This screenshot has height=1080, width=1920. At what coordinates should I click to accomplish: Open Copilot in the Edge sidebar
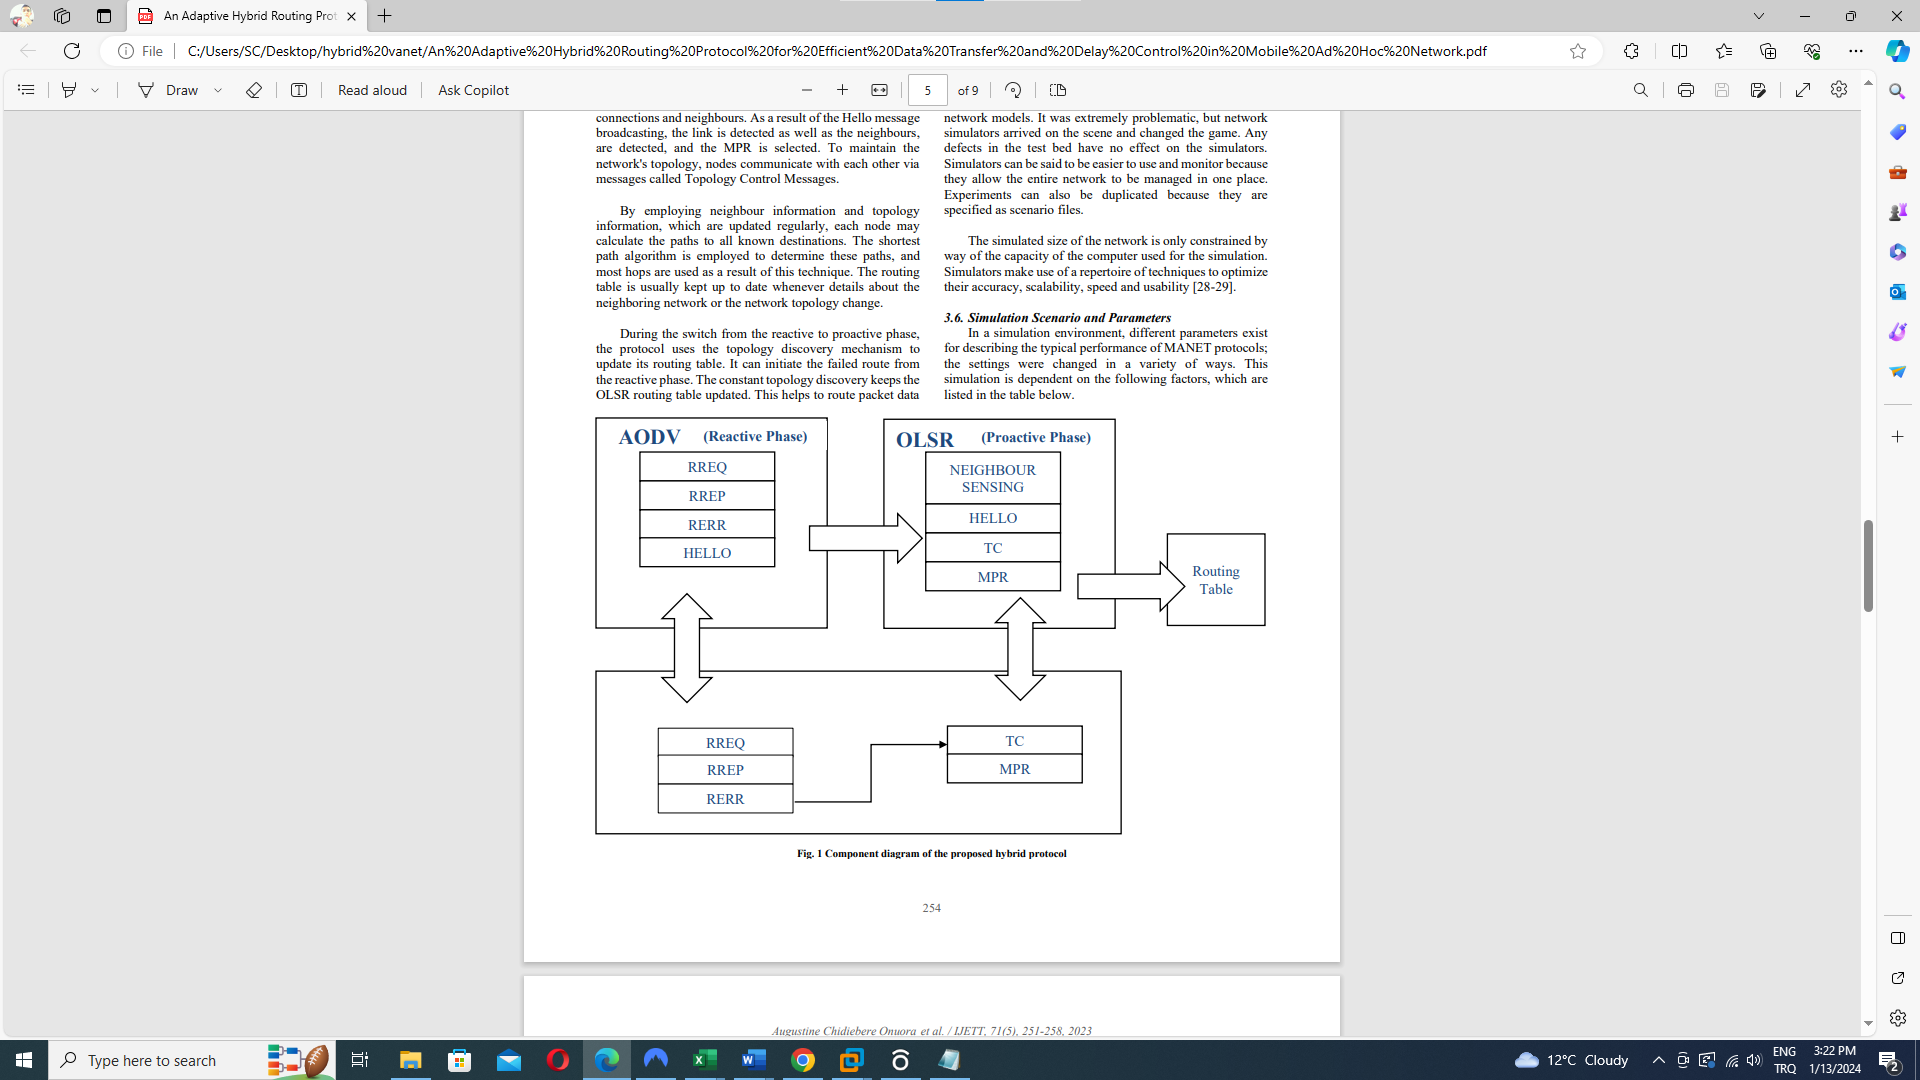[1896, 51]
